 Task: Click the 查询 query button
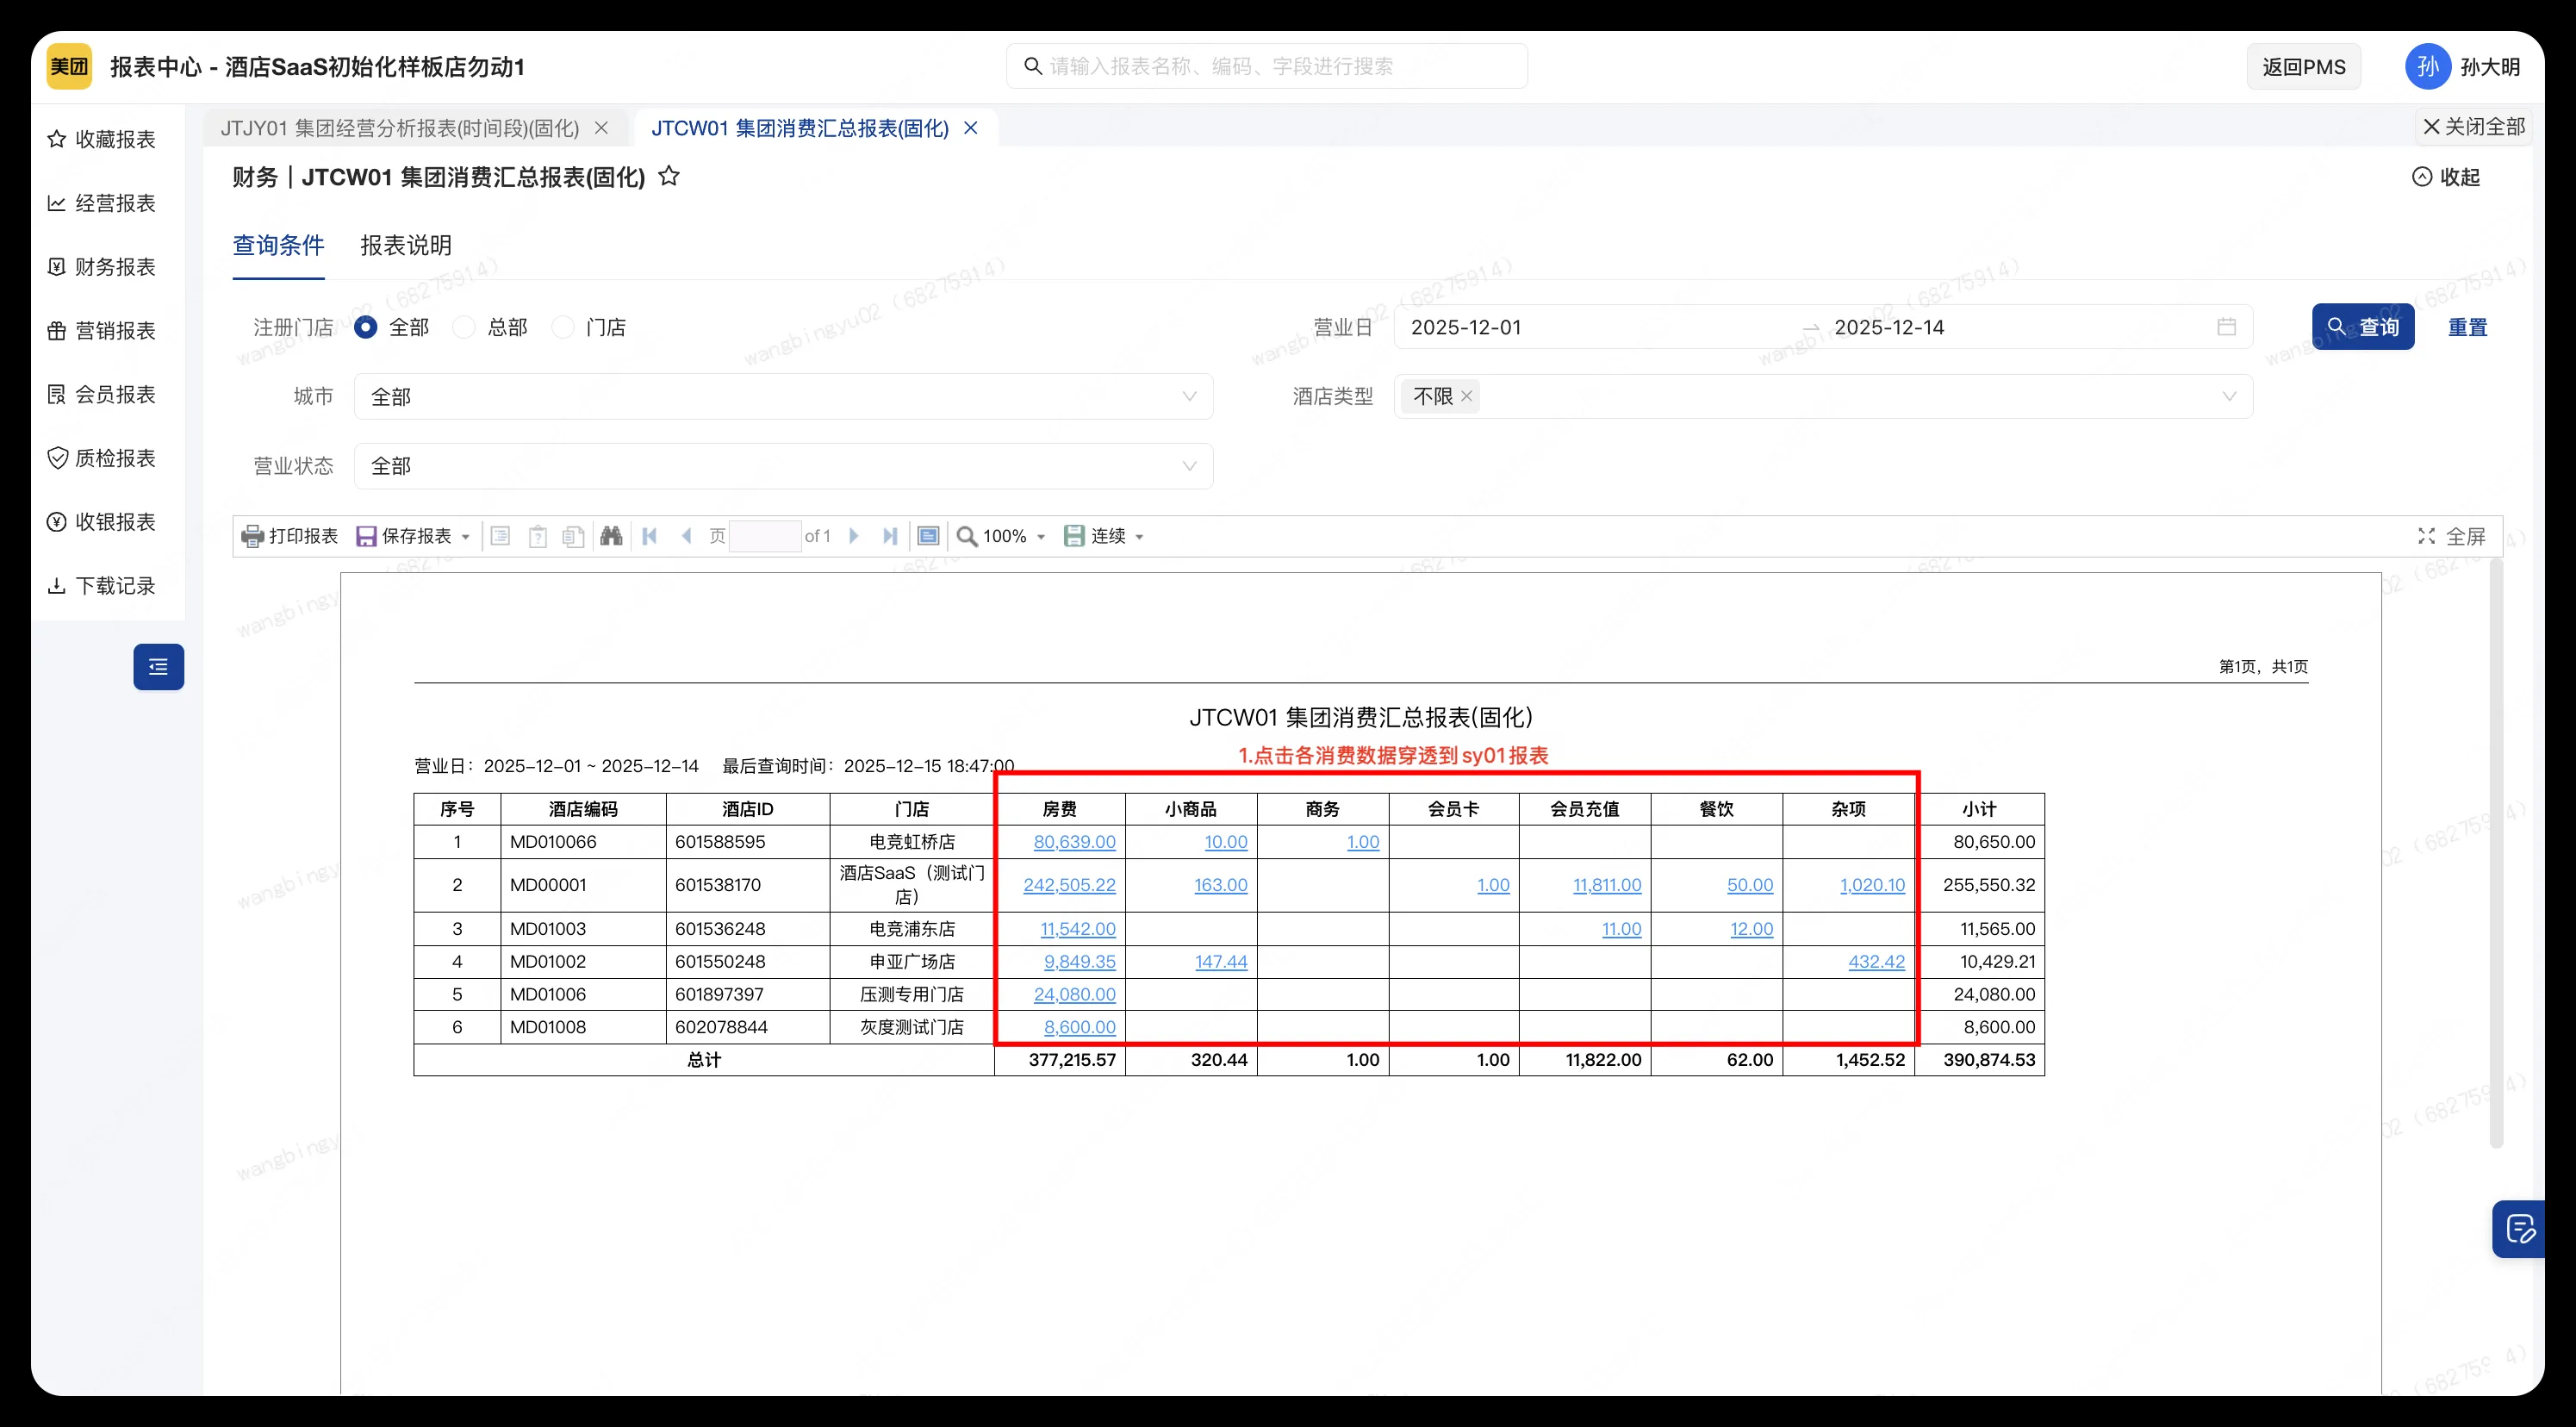2362,327
